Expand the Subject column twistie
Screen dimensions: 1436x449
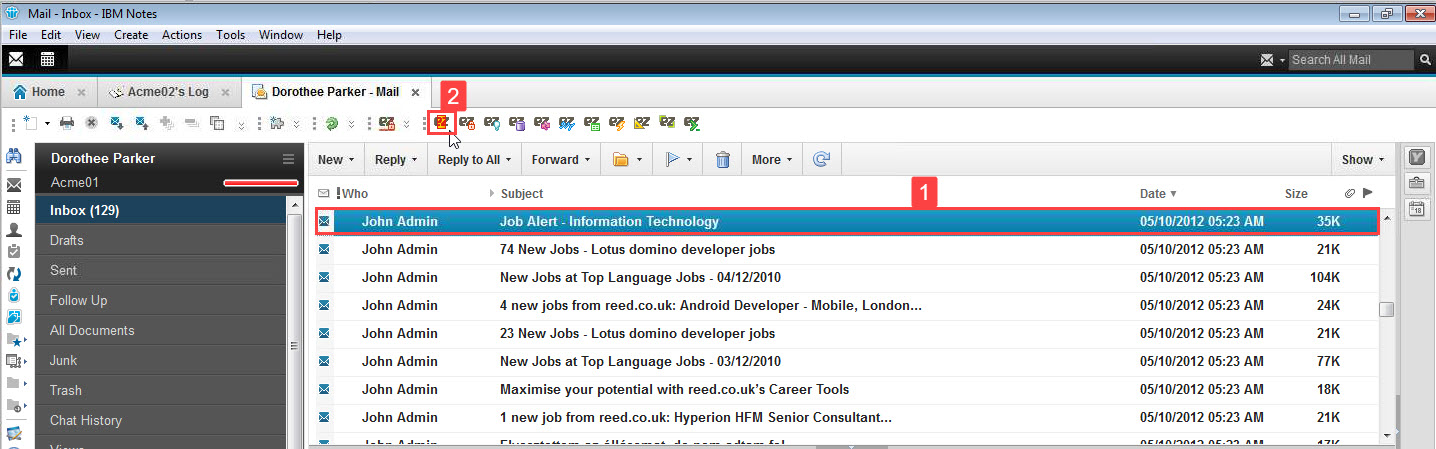[491, 193]
